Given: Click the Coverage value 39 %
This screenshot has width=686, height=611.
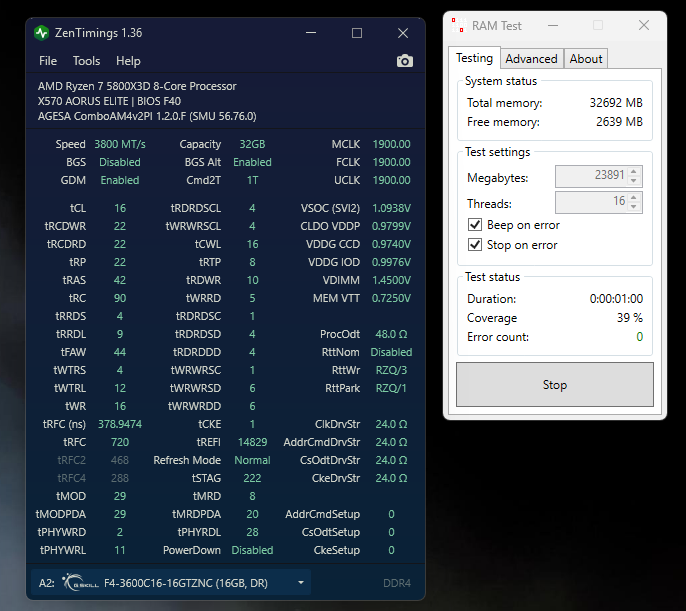Looking at the screenshot, I should pos(630,318).
